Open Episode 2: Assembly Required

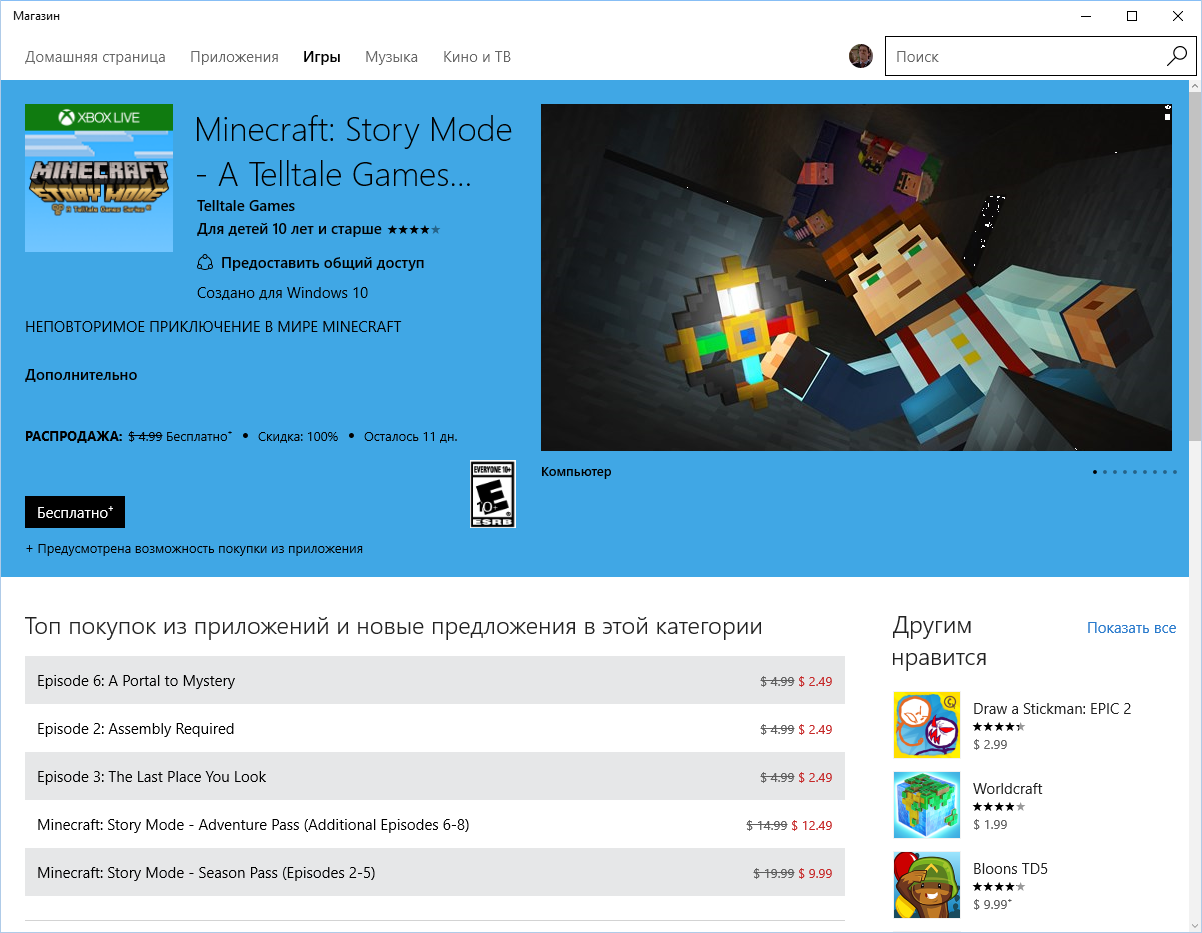[435, 729]
